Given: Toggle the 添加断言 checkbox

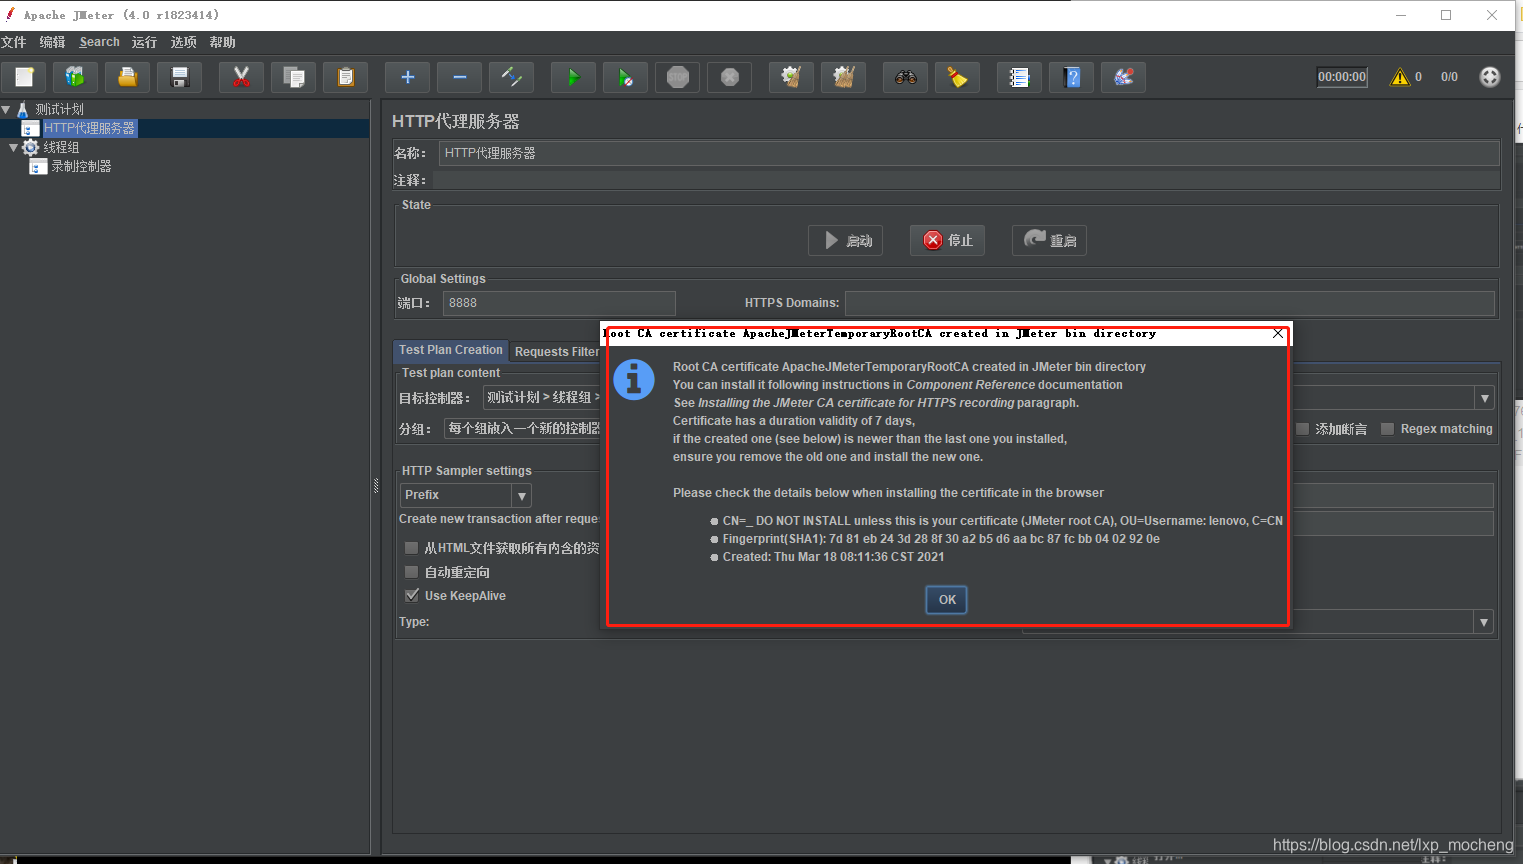Looking at the screenshot, I should [x=1302, y=429].
